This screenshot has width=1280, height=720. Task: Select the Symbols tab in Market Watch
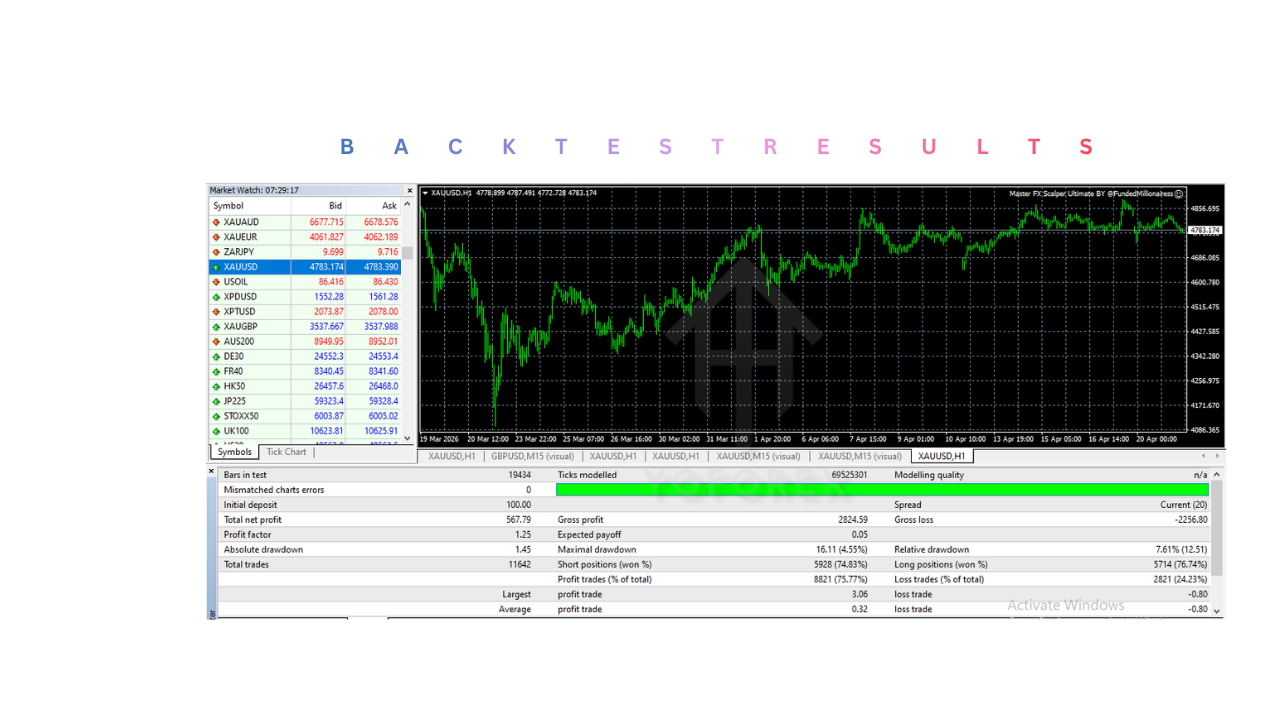point(233,451)
